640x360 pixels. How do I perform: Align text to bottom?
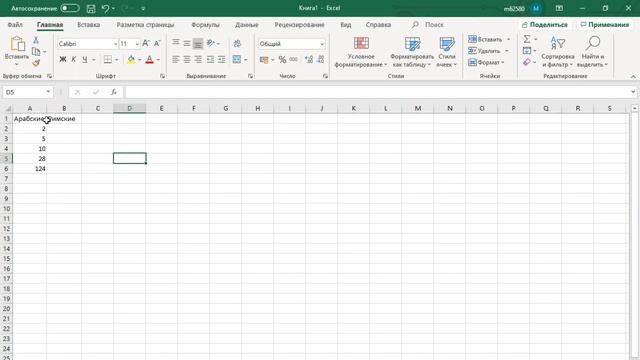point(198,43)
